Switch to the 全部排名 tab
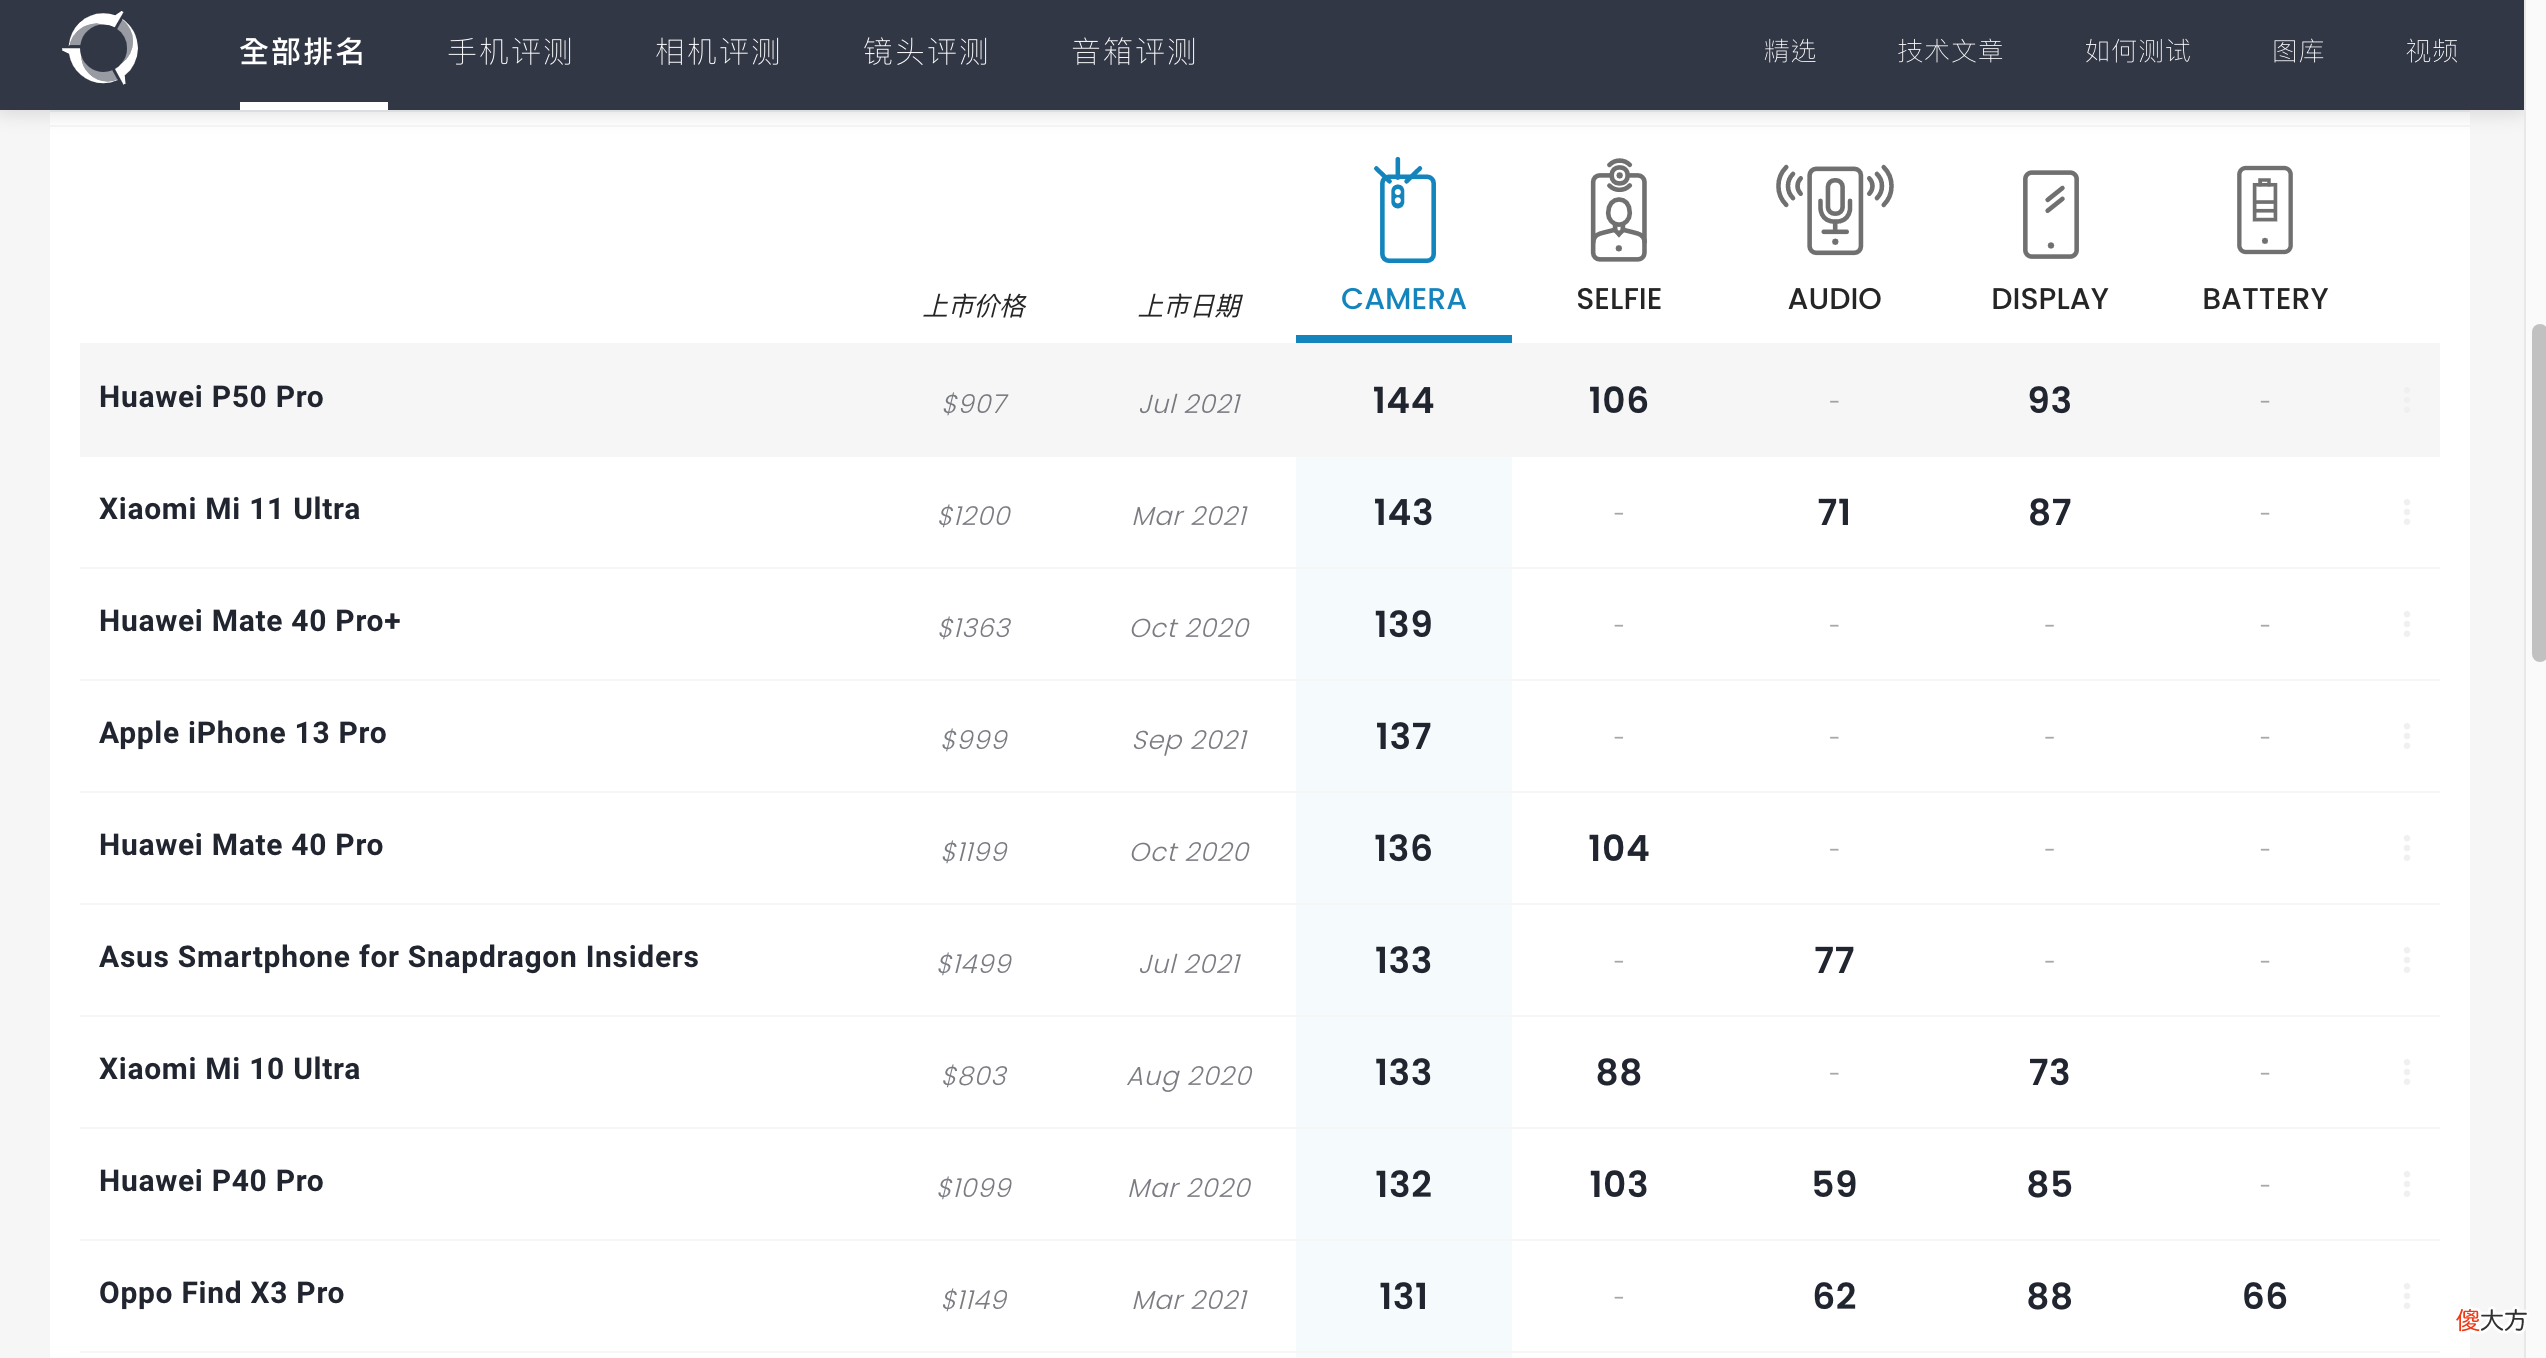2546x1358 pixels. pyautogui.click(x=302, y=51)
